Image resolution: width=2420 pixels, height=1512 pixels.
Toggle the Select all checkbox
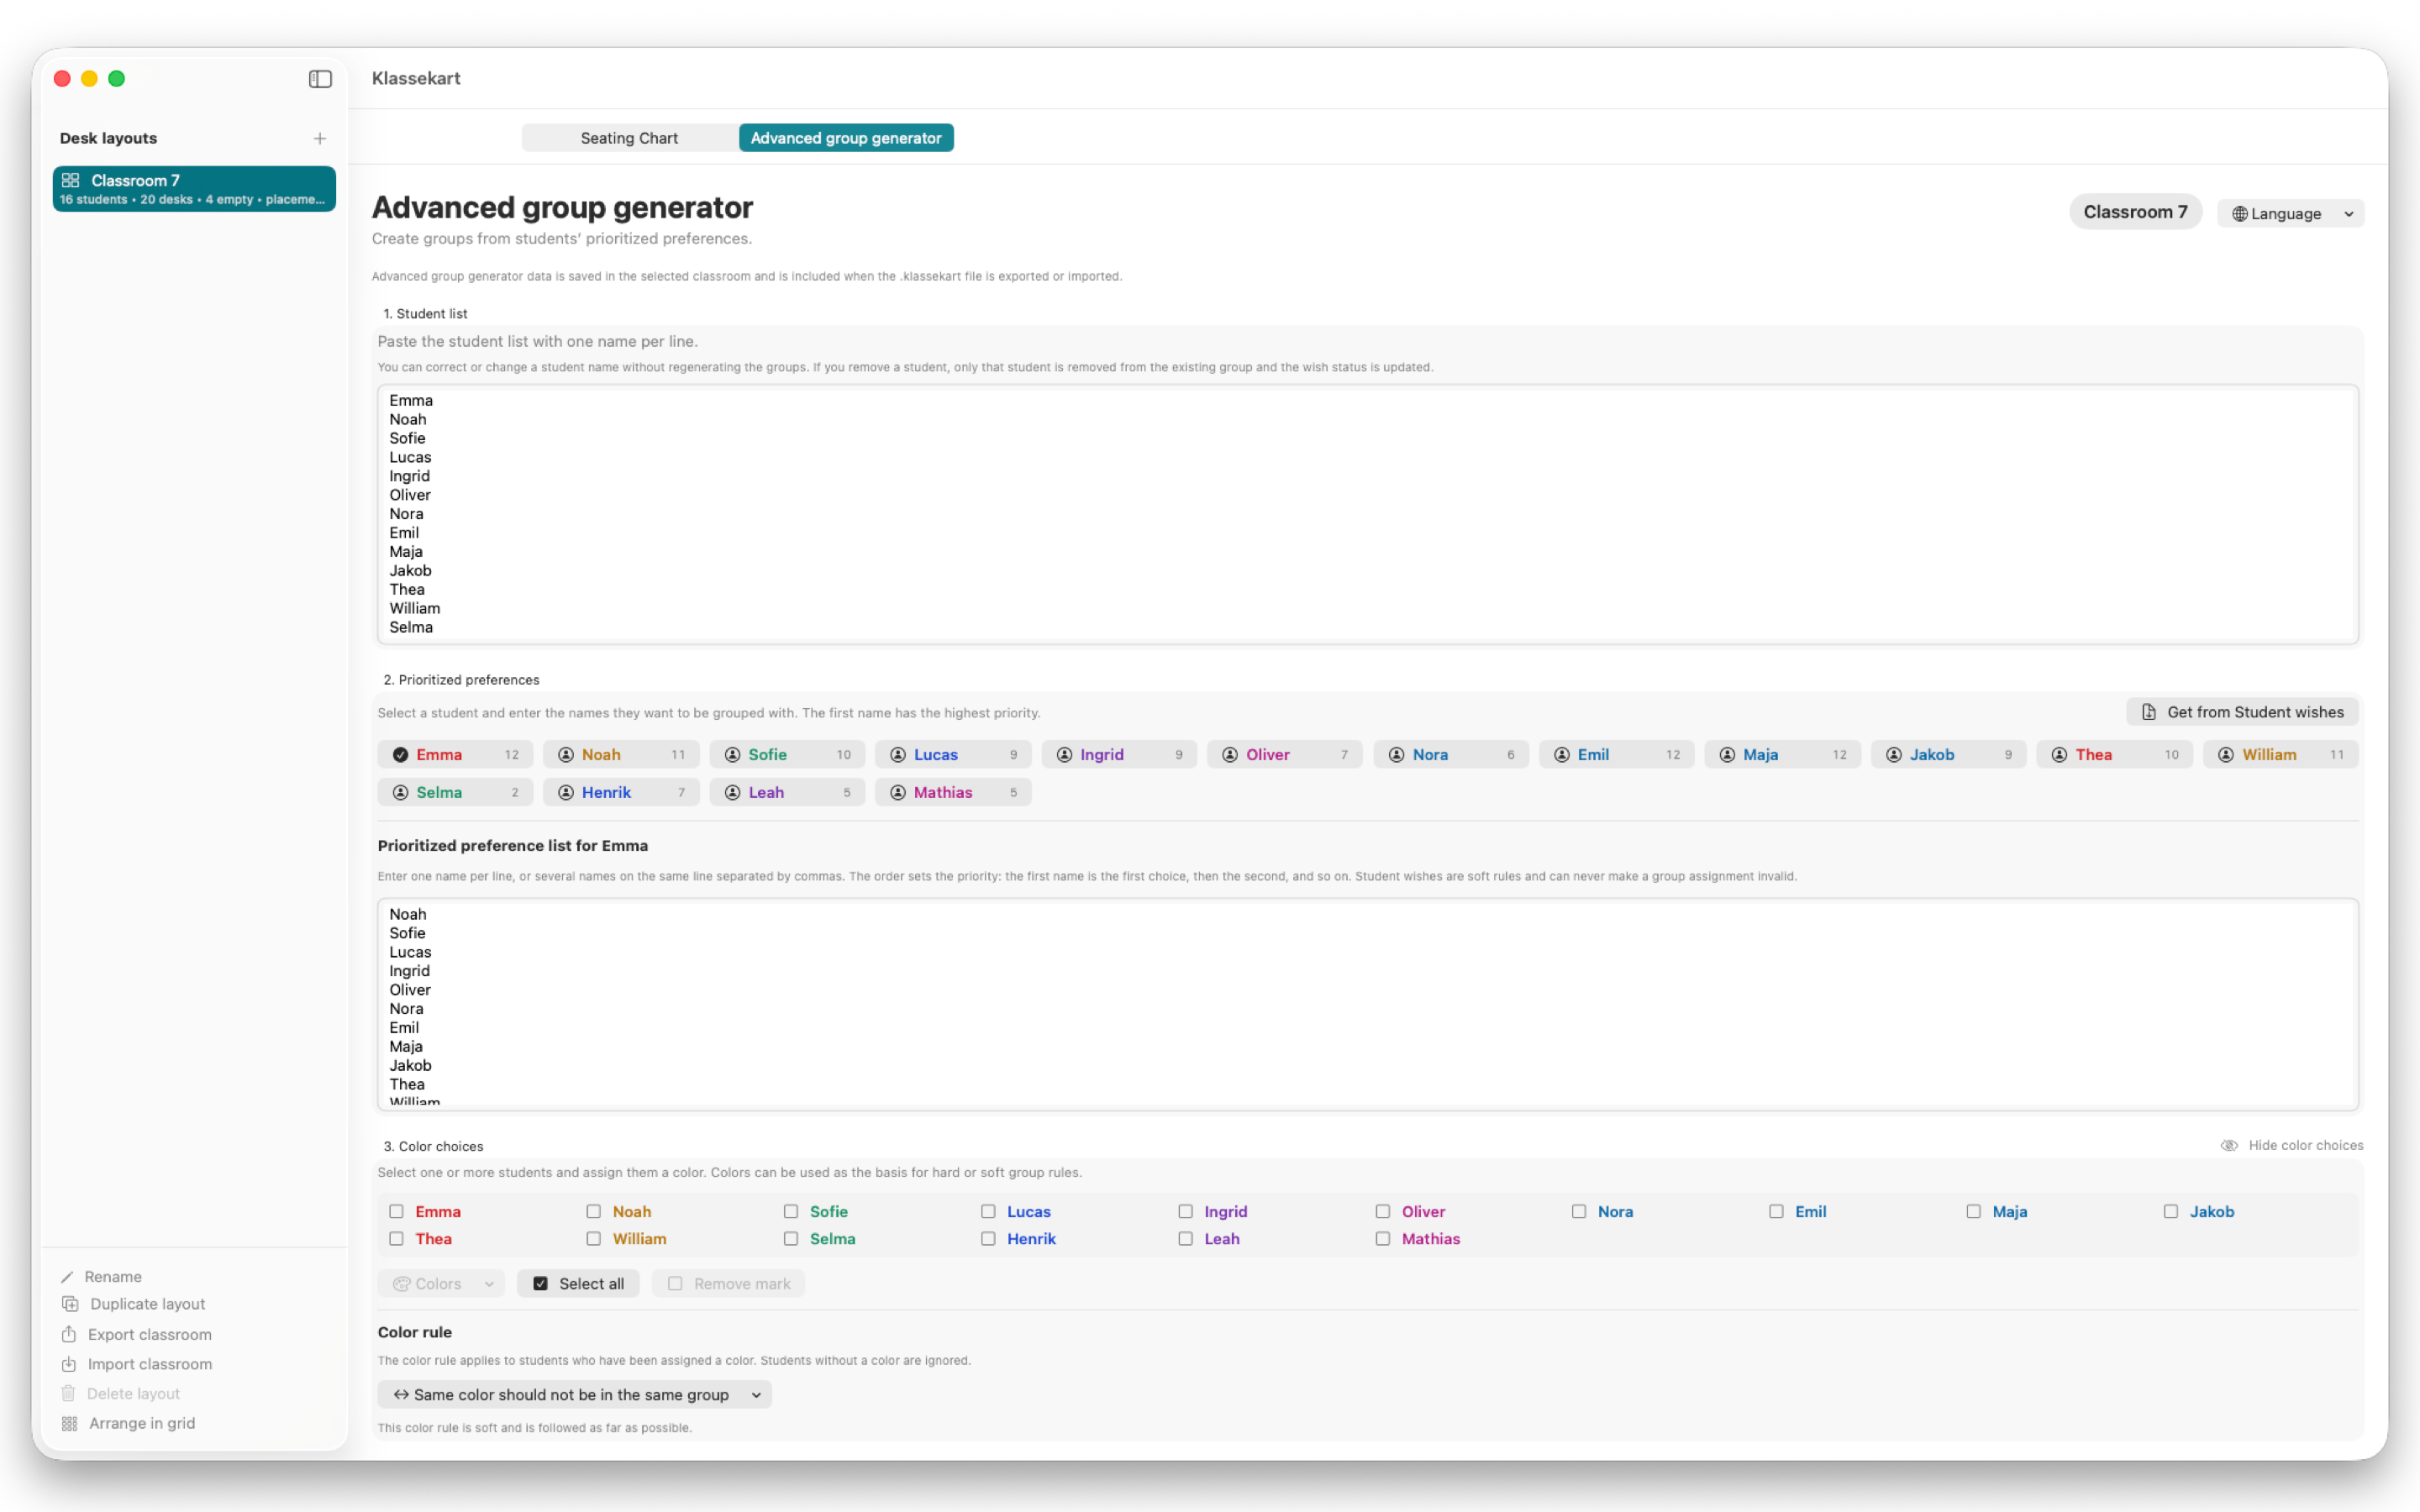click(541, 1284)
